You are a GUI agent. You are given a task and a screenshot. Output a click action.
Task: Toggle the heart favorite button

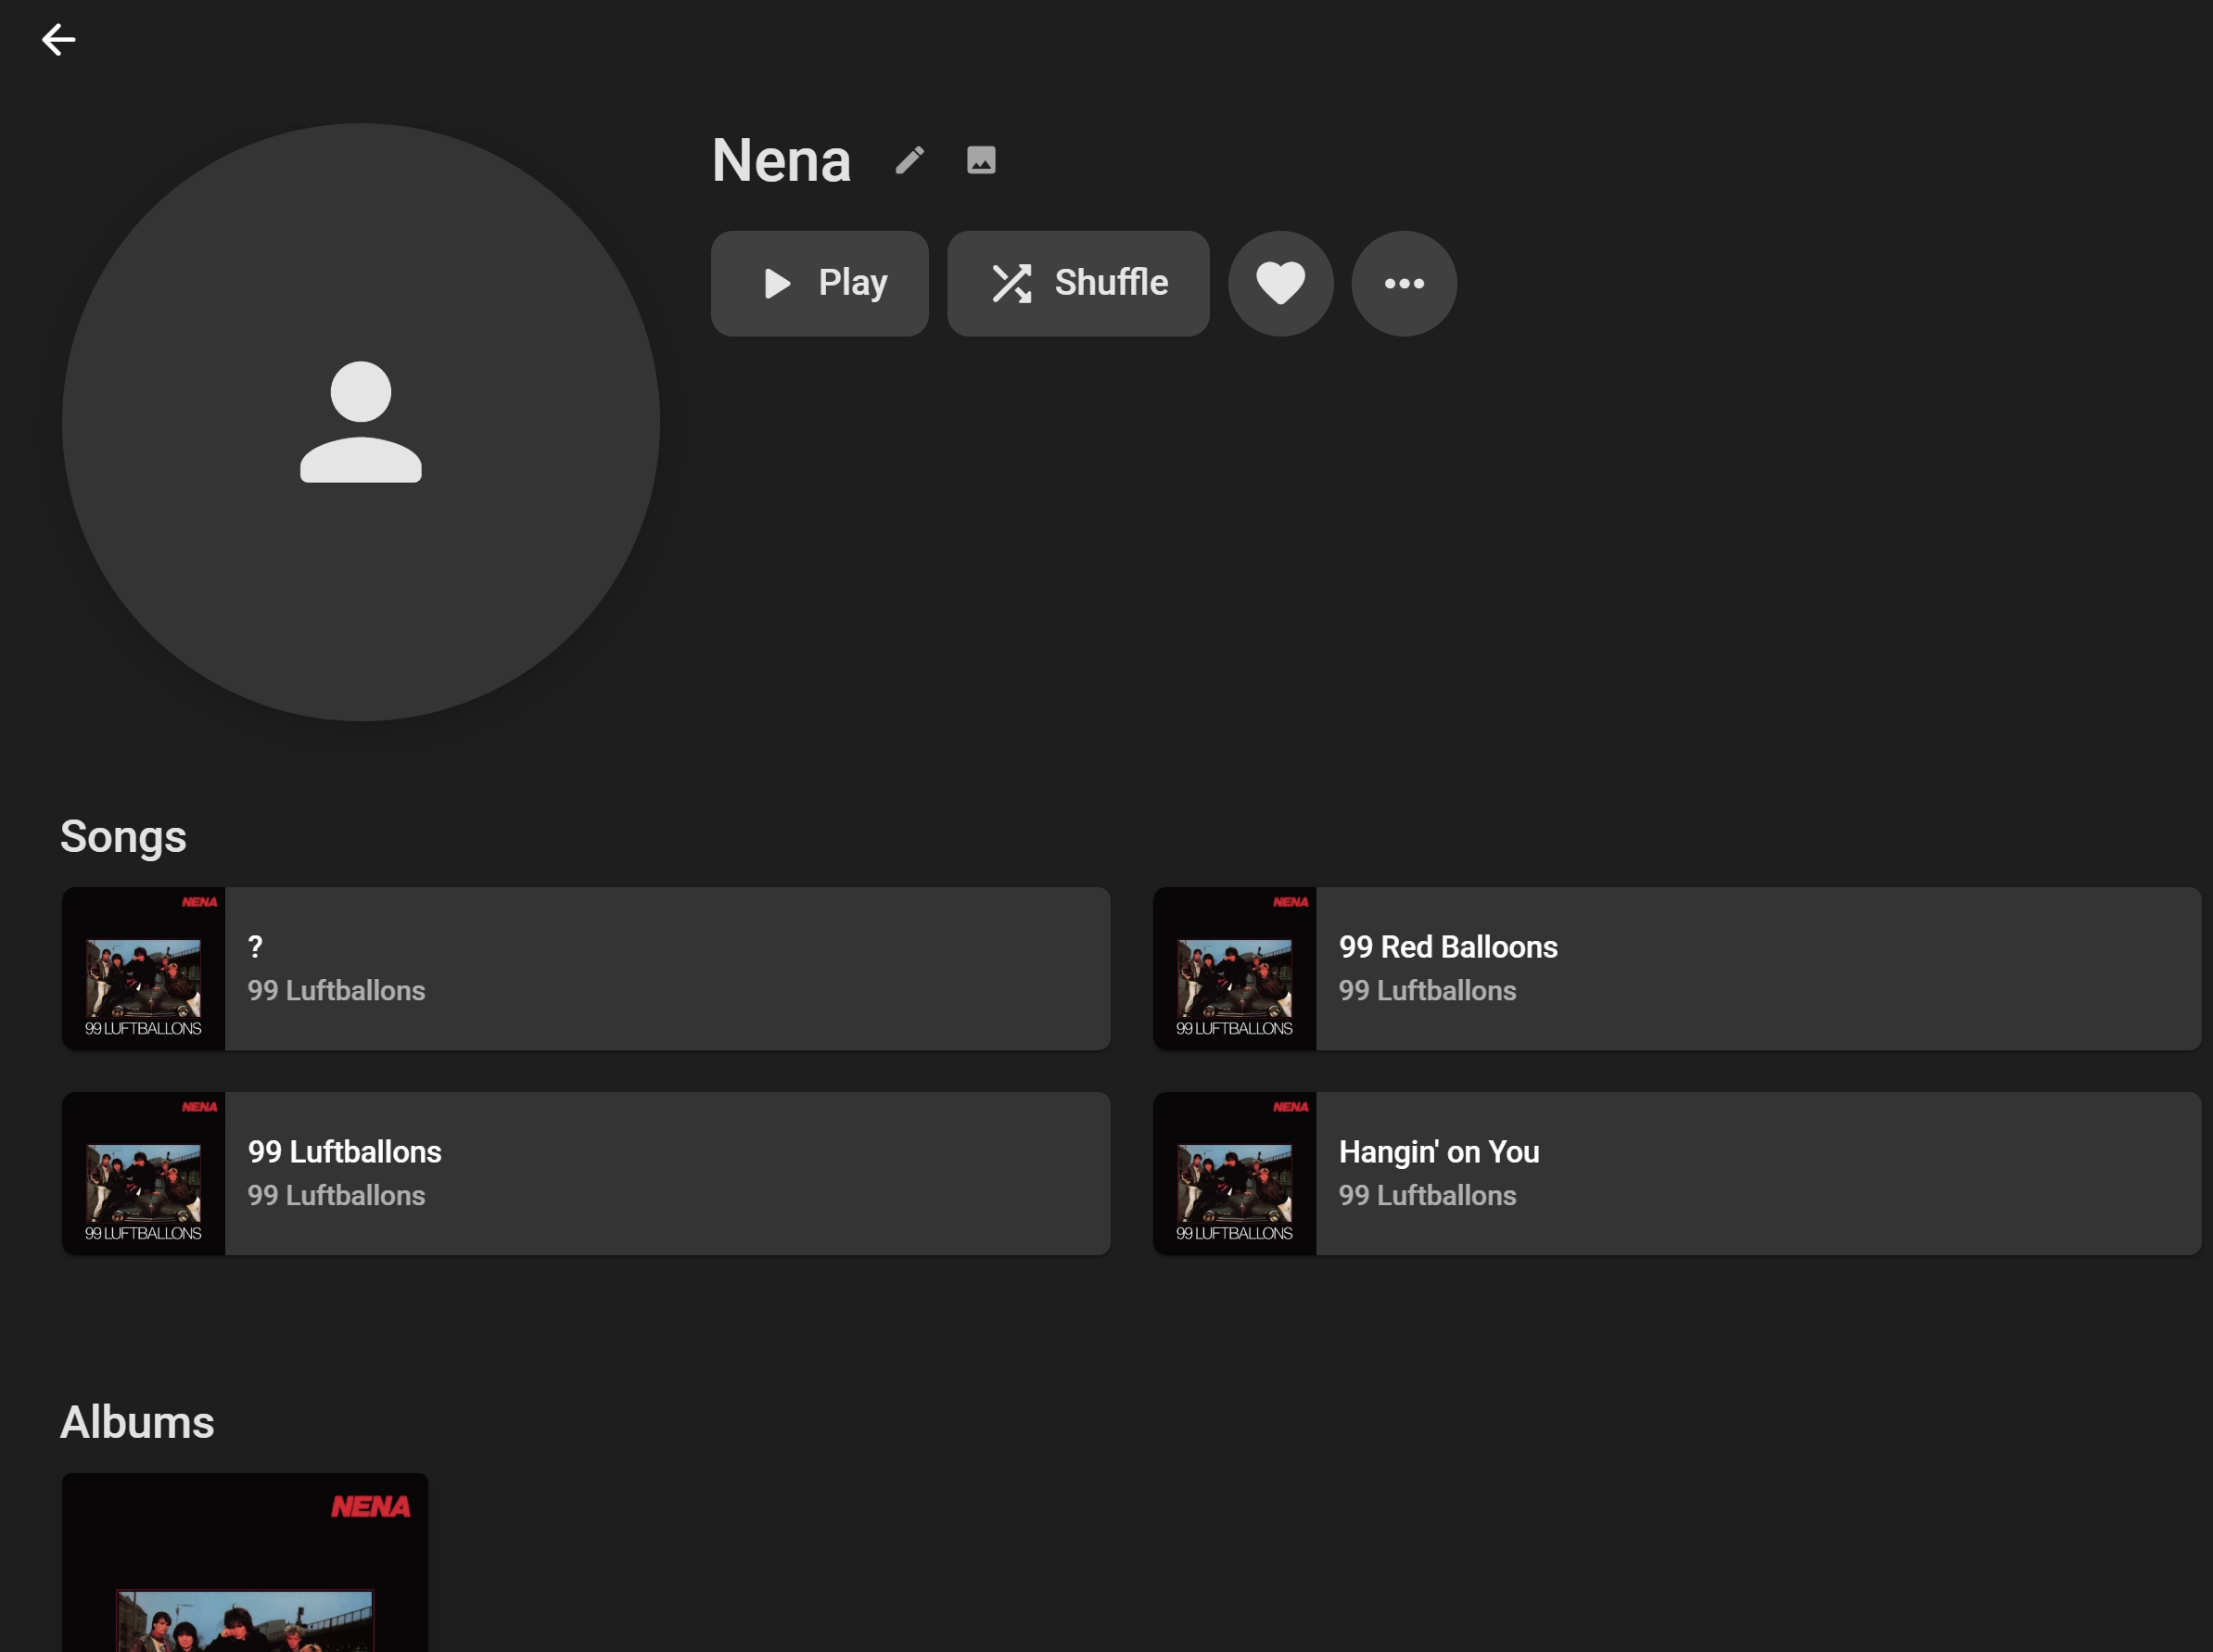tap(1280, 284)
